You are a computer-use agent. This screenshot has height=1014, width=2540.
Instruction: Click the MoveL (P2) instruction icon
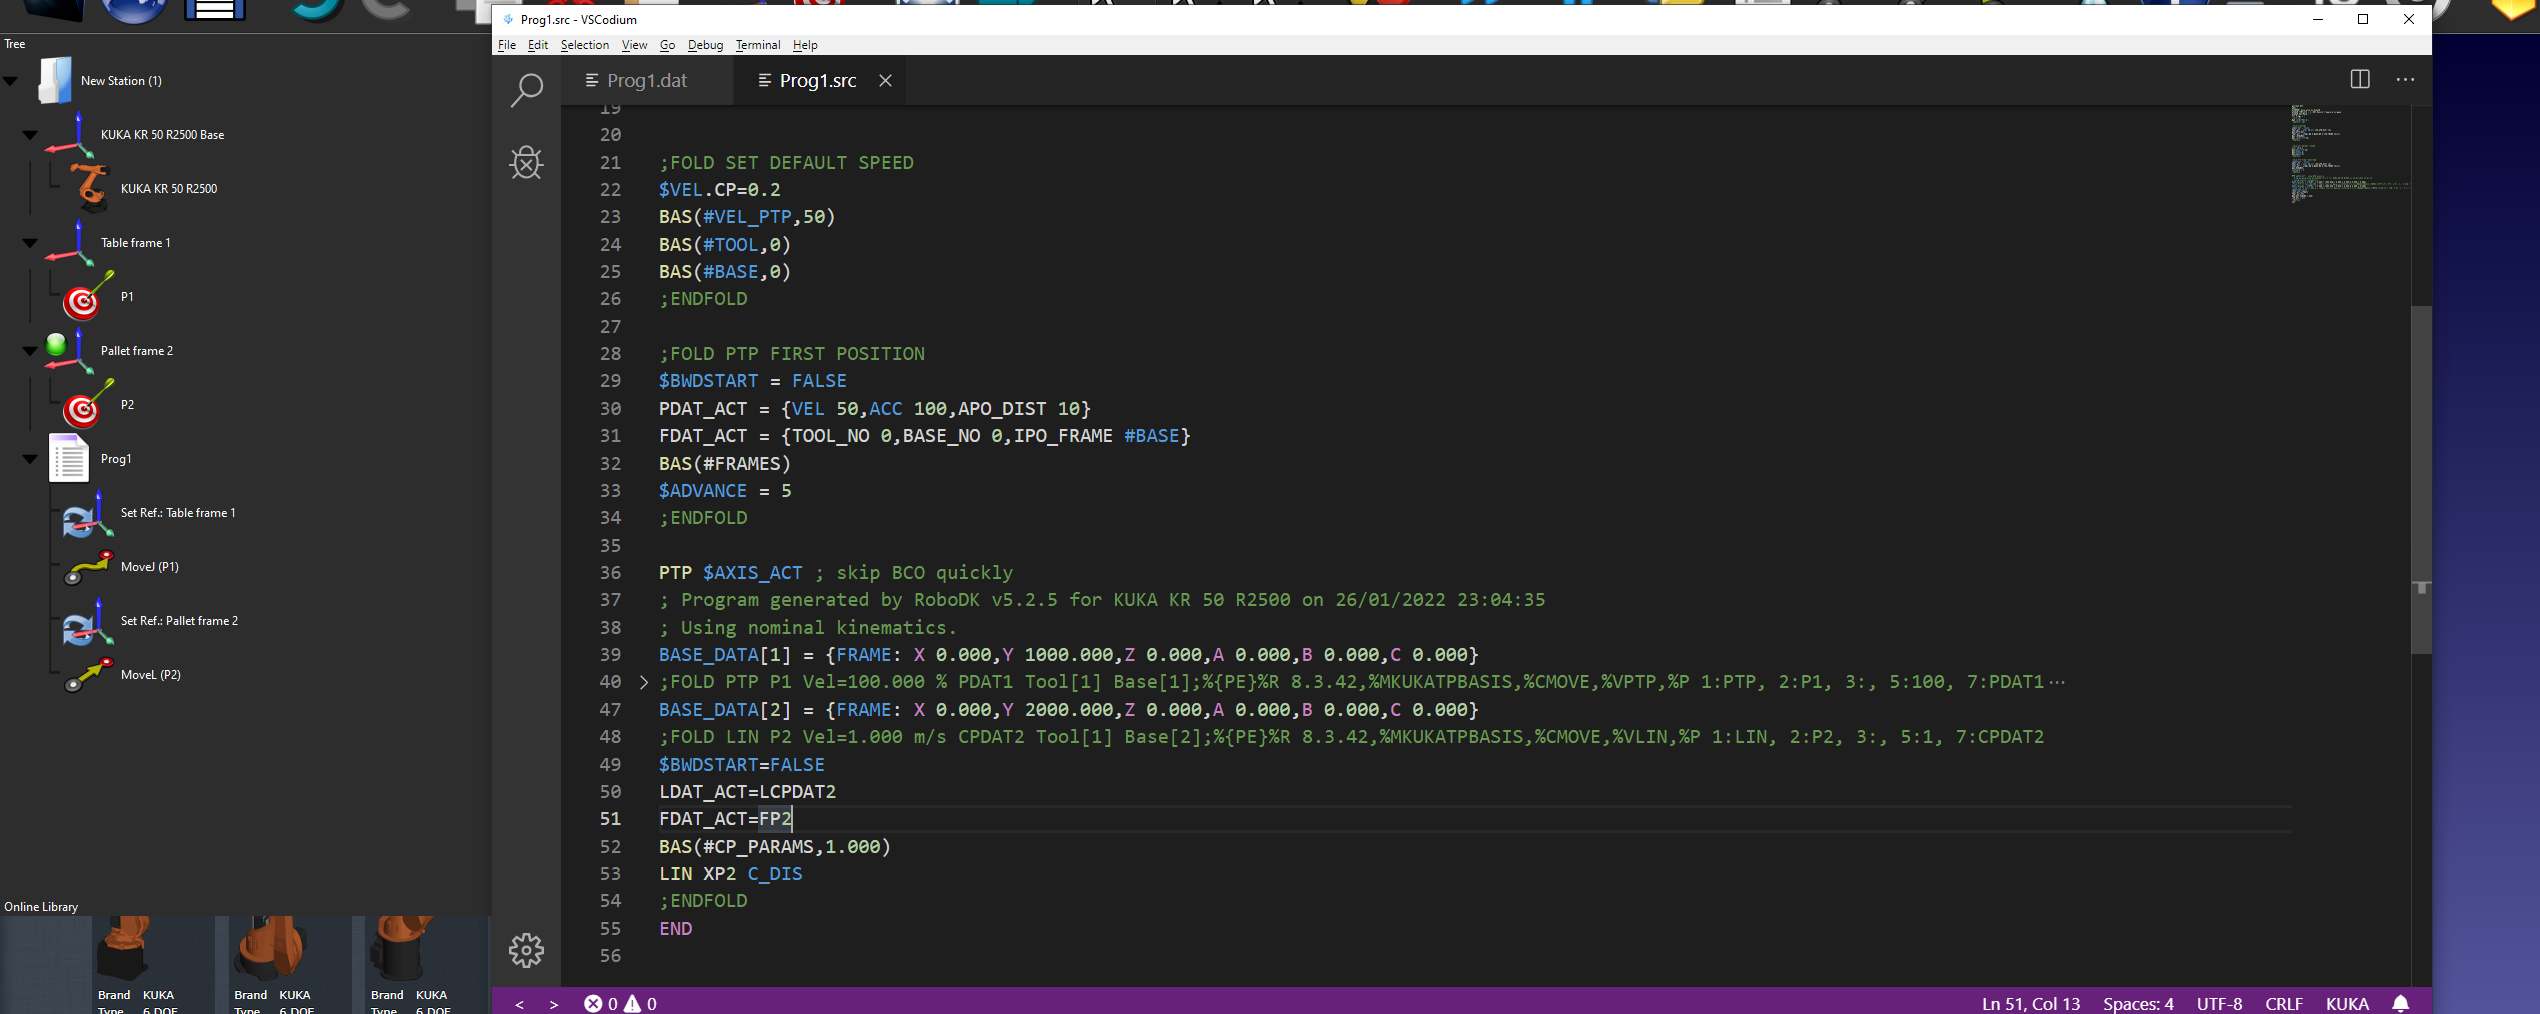tap(88, 675)
